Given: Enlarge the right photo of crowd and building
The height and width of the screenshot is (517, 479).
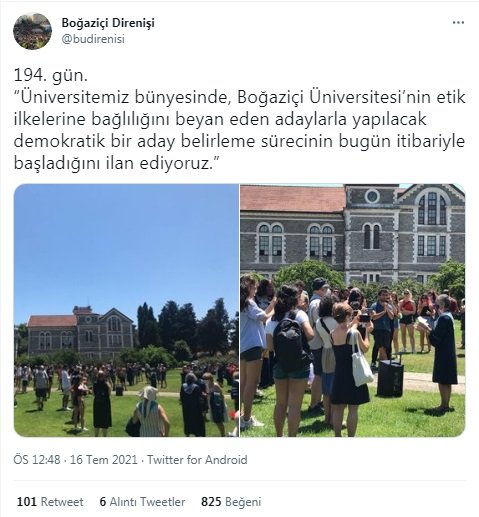Looking at the screenshot, I should click(x=352, y=310).
